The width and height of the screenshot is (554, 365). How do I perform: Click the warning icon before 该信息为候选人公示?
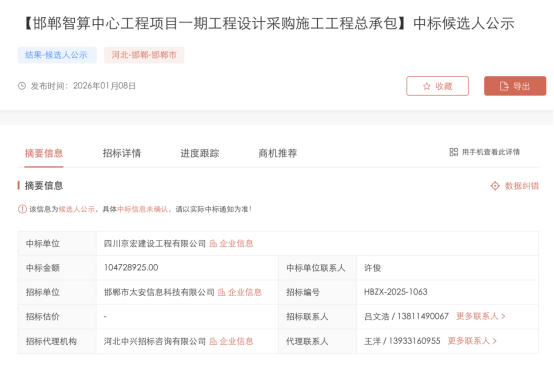click(22, 209)
